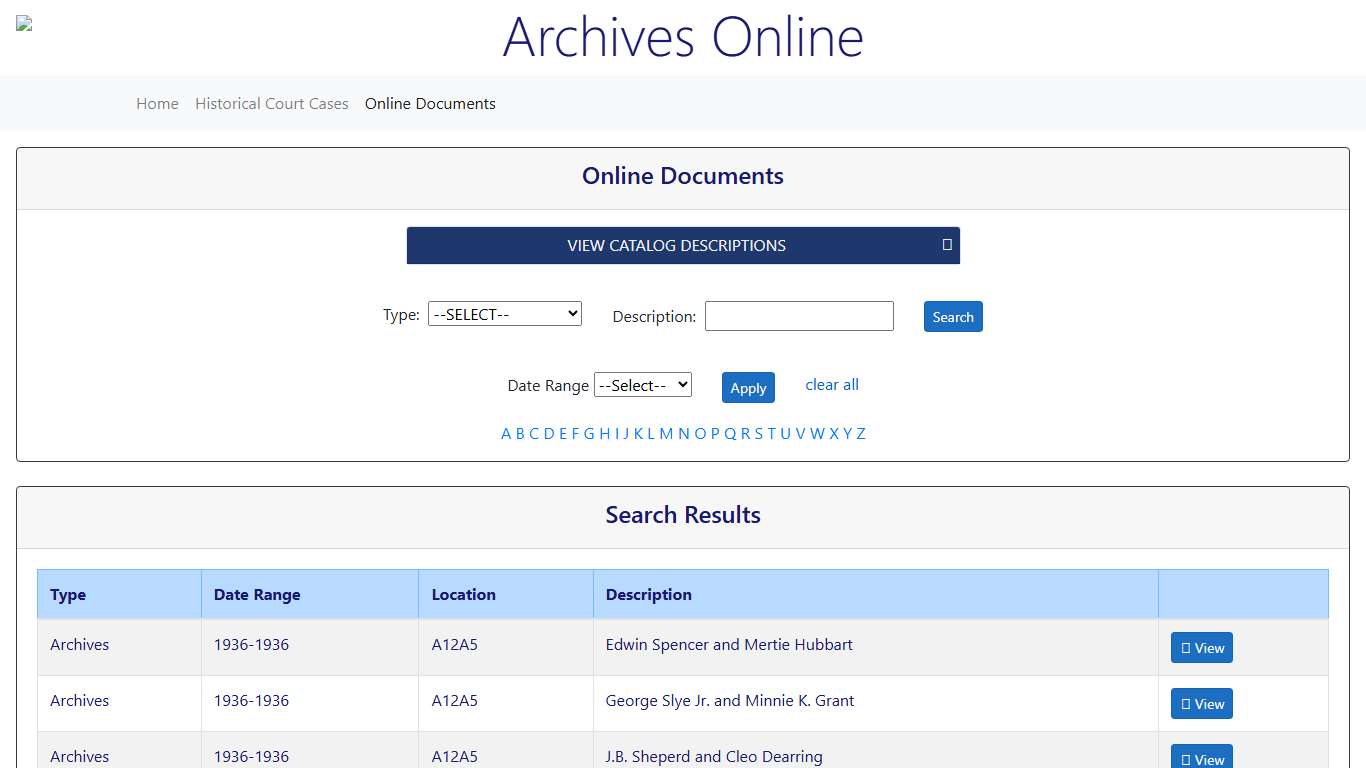1366x768 pixels.
Task: Click the clear all link
Action: click(x=831, y=384)
